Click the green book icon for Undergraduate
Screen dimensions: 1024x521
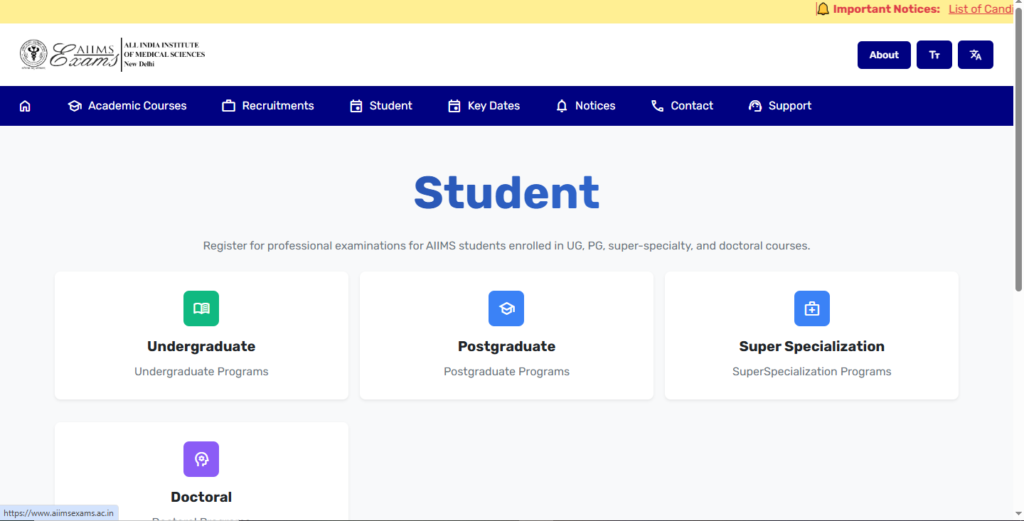click(201, 308)
